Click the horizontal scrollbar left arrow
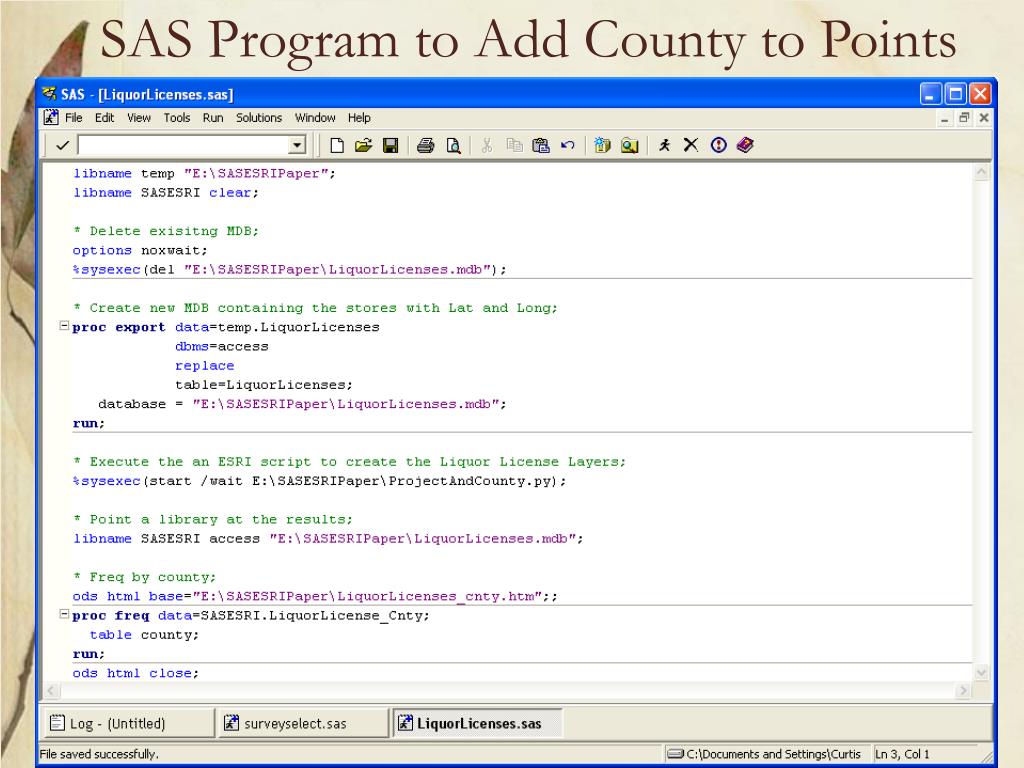 (52, 690)
